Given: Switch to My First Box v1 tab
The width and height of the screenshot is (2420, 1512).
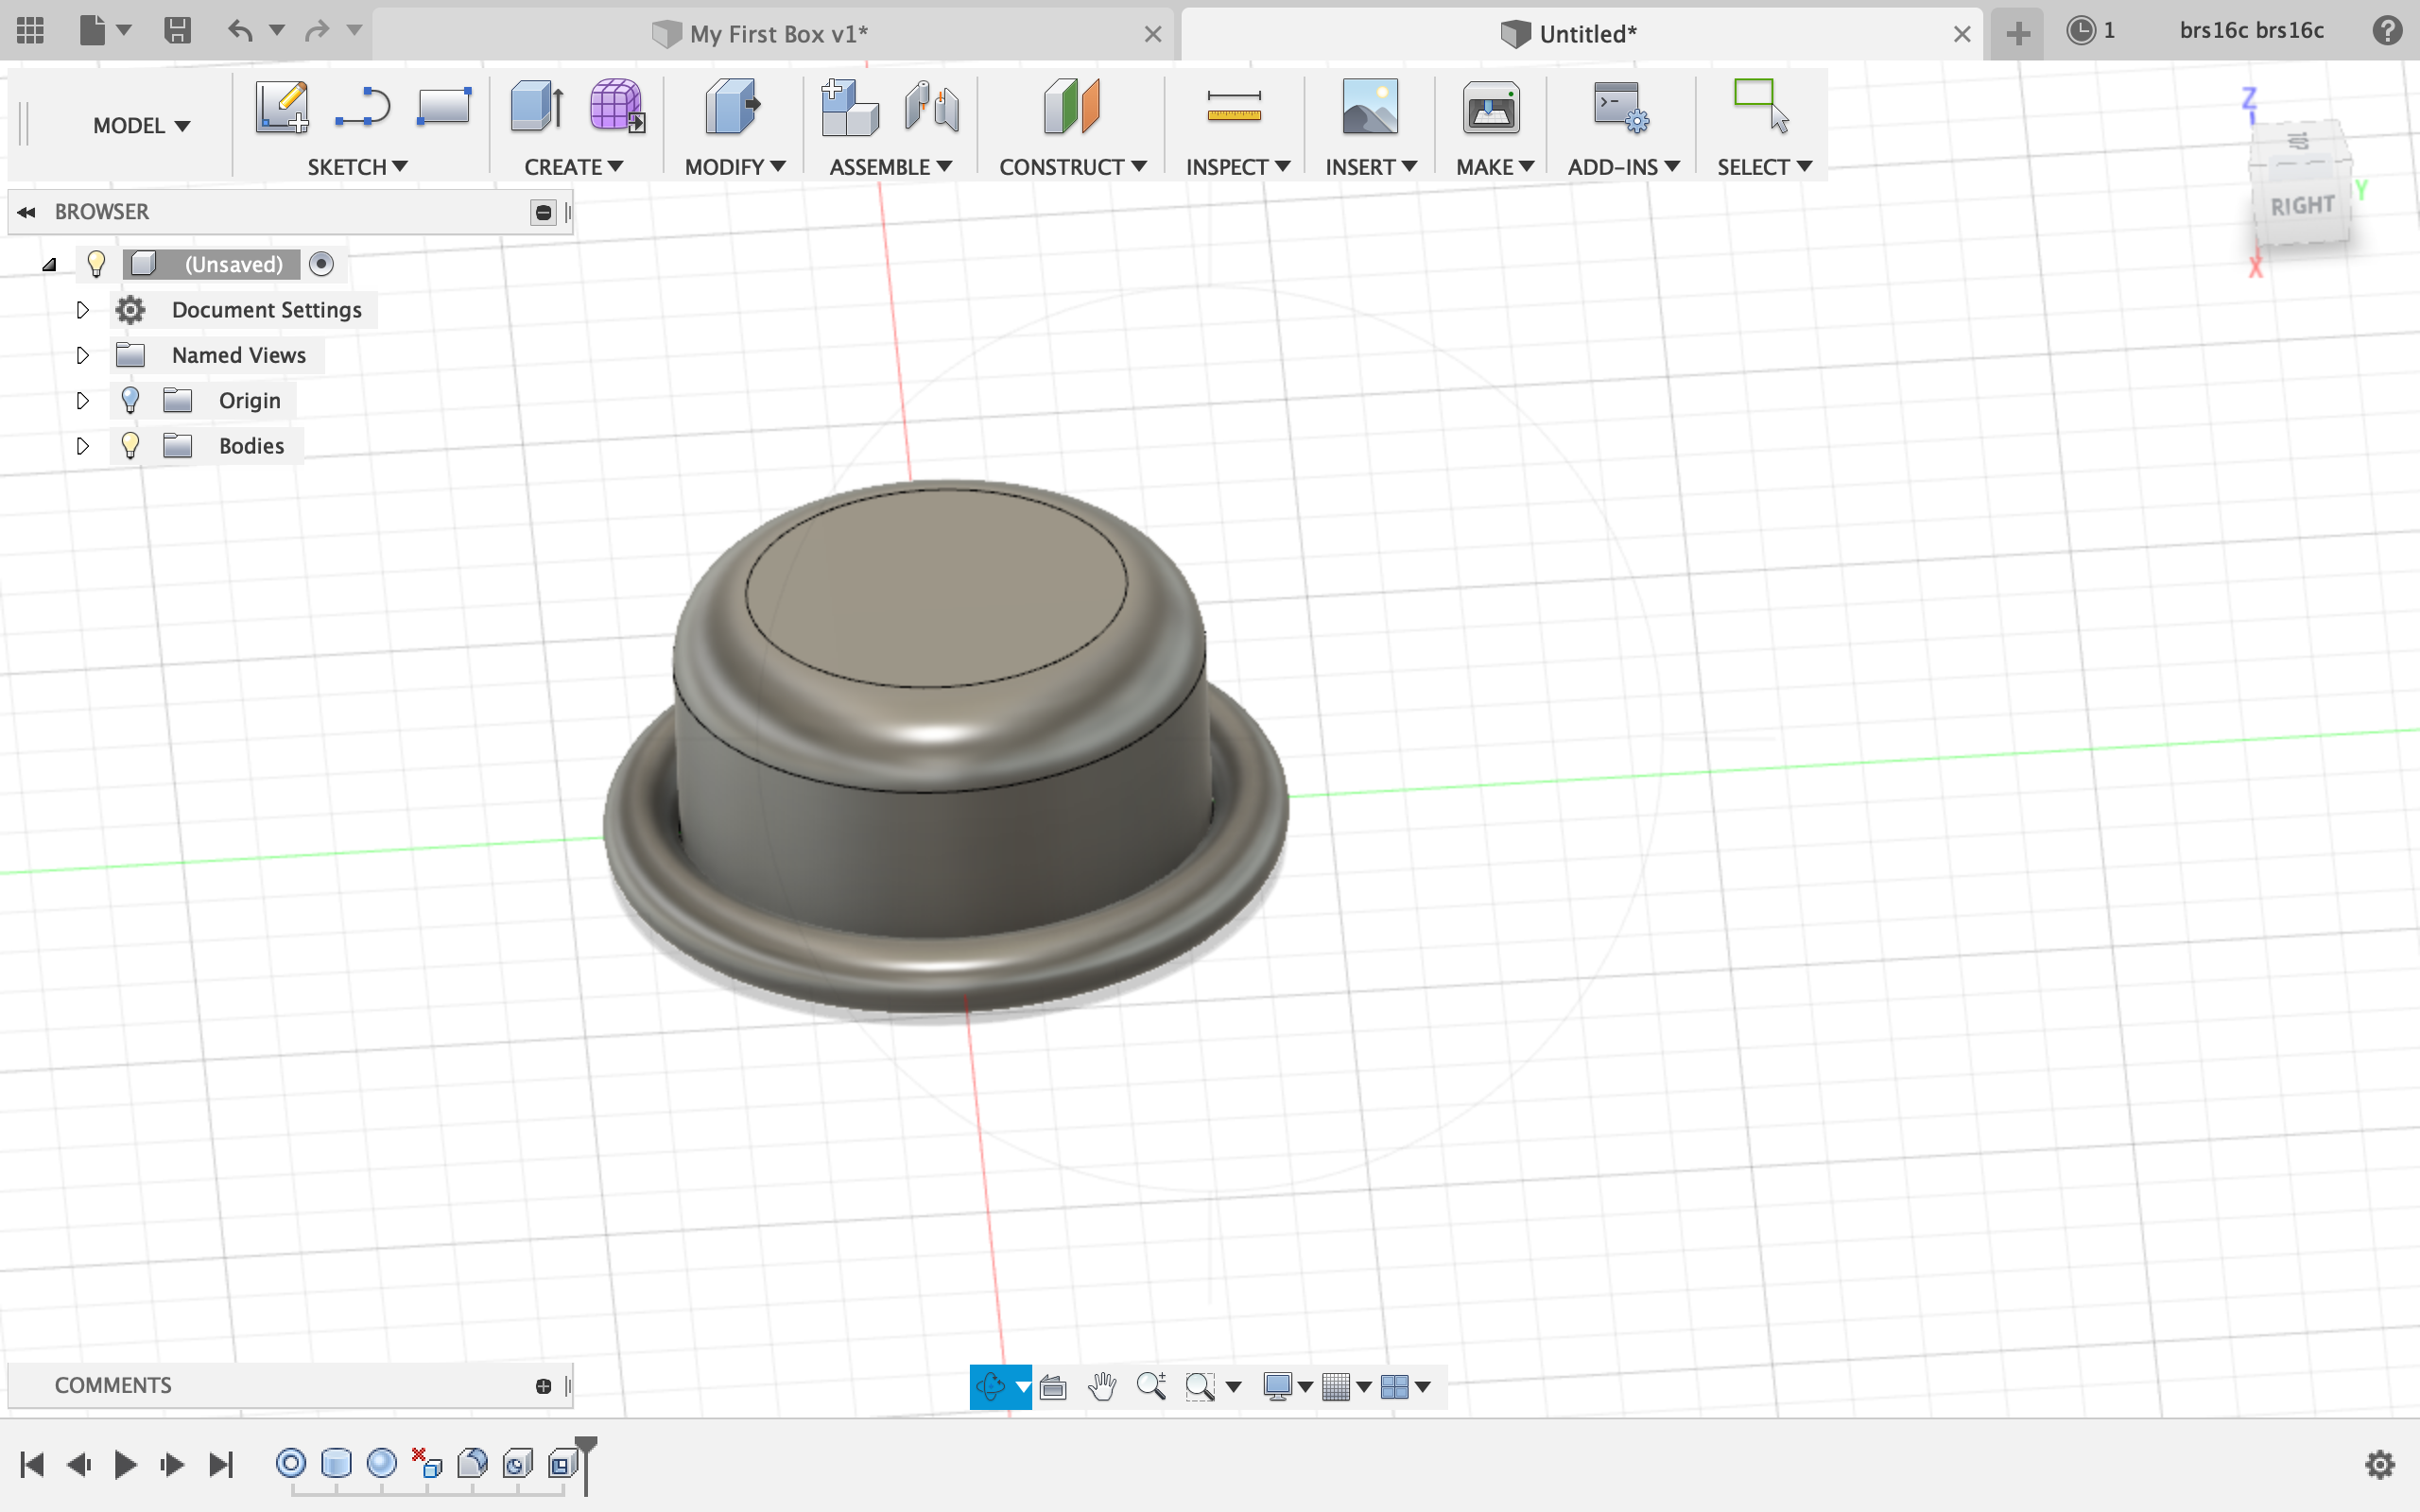Looking at the screenshot, I should (x=777, y=34).
